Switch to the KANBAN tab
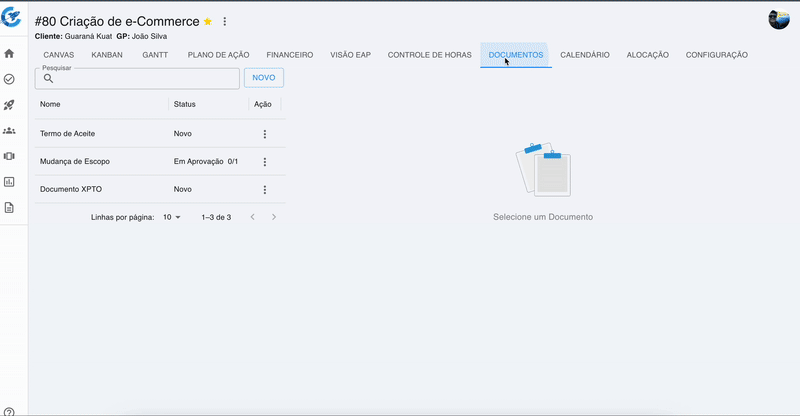The image size is (800, 416). (x=107, y=55)
